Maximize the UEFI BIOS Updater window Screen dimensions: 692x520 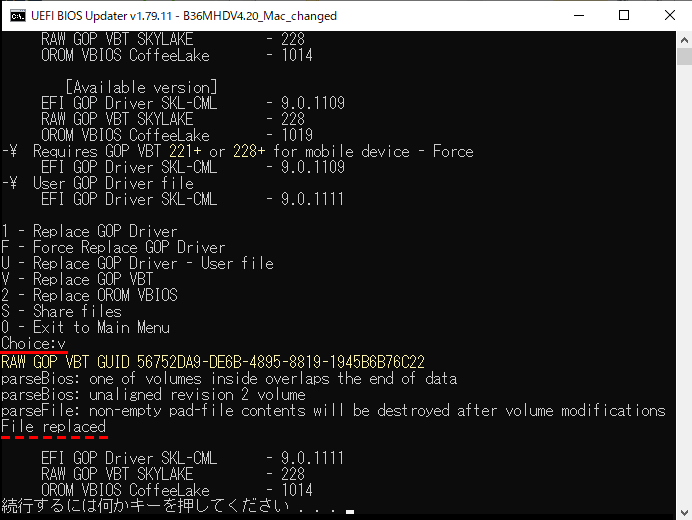click(x=623, y=16)
